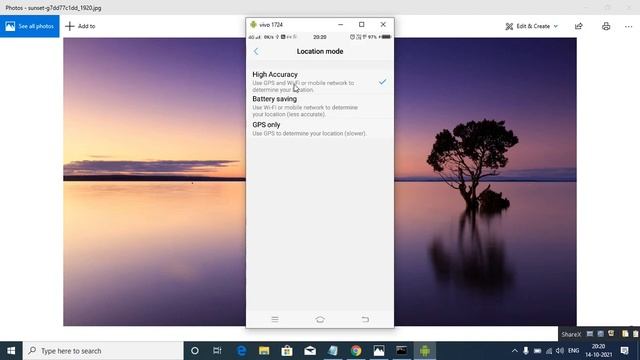This screenshot has width=640, height=360.
Task: Select Battery saving location mode
Action: [x=320, y=107]
